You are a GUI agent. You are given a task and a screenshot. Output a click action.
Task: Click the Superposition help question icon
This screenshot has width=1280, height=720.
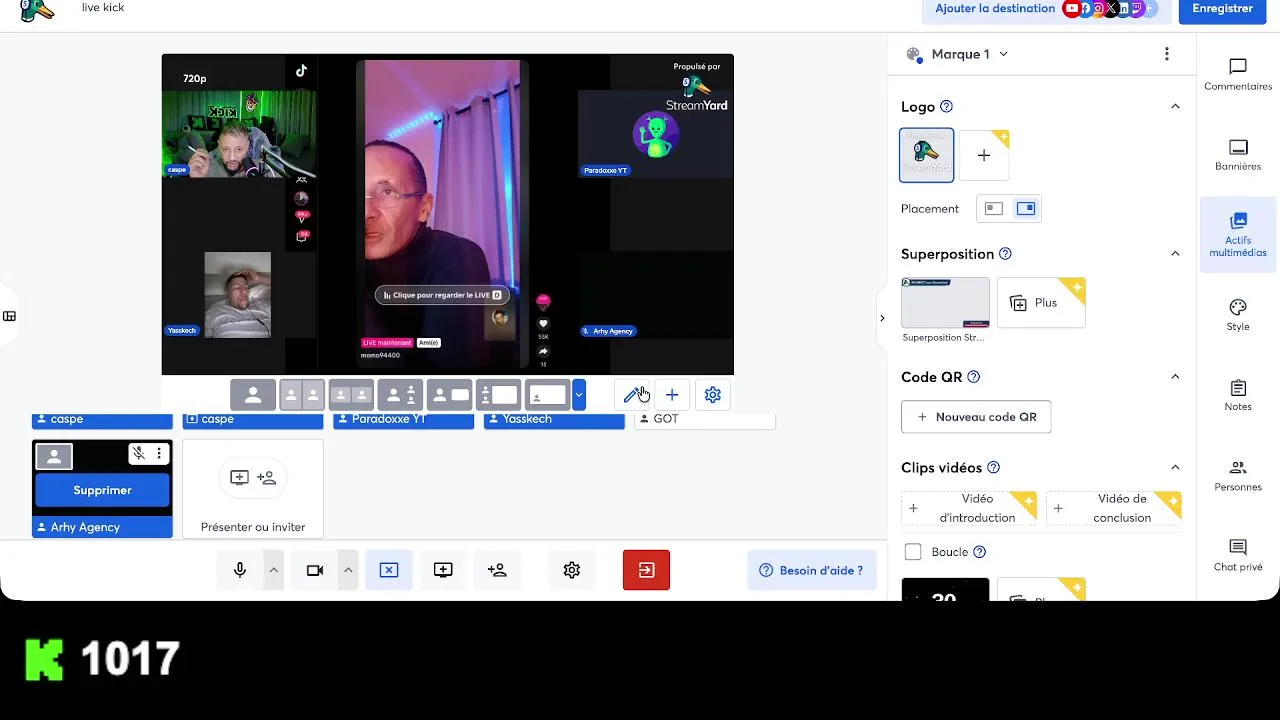(1006, 254)
